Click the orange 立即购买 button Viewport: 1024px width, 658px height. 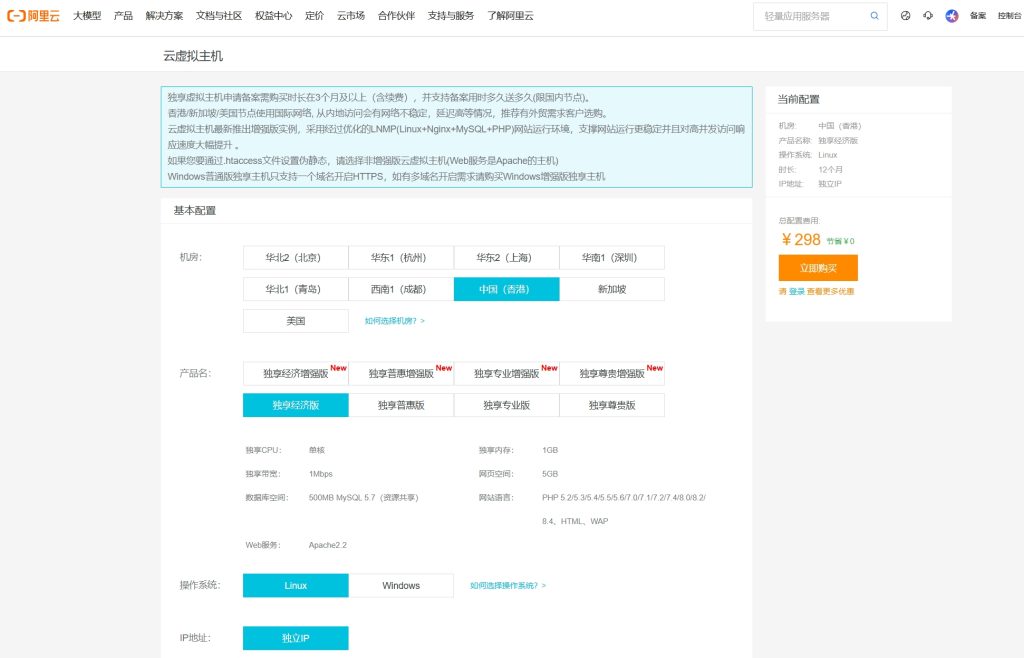(817, 268)
